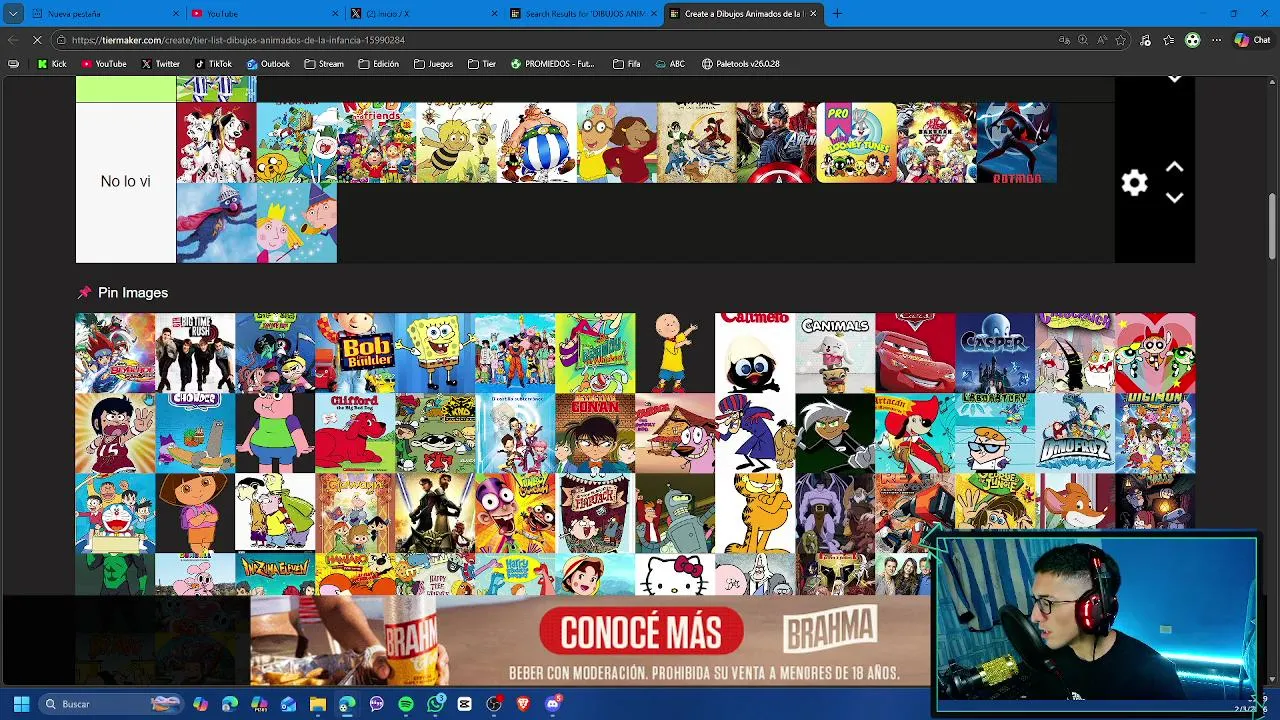This screenshot has width=1280, height=720.
Task: Select the 101 Dalmatians image in tier
Action: click(217, 143)
